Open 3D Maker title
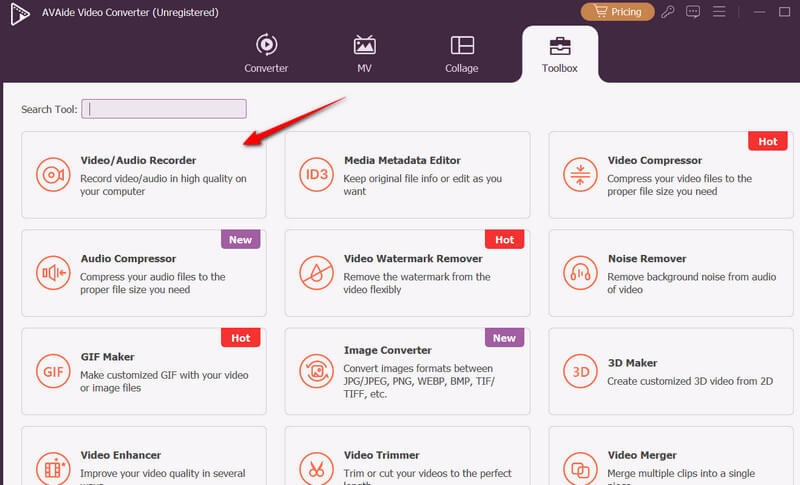The height and width of the screenshot is (485, 800). (632, 363)
